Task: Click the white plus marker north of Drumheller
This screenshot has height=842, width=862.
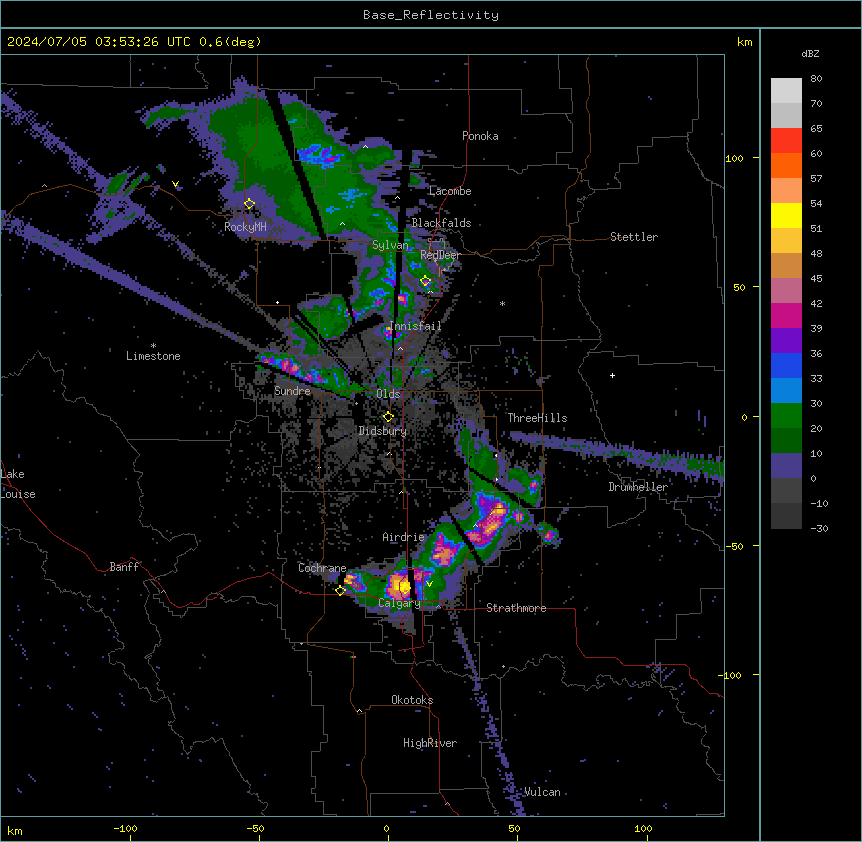Action: [x=612, y=375]
